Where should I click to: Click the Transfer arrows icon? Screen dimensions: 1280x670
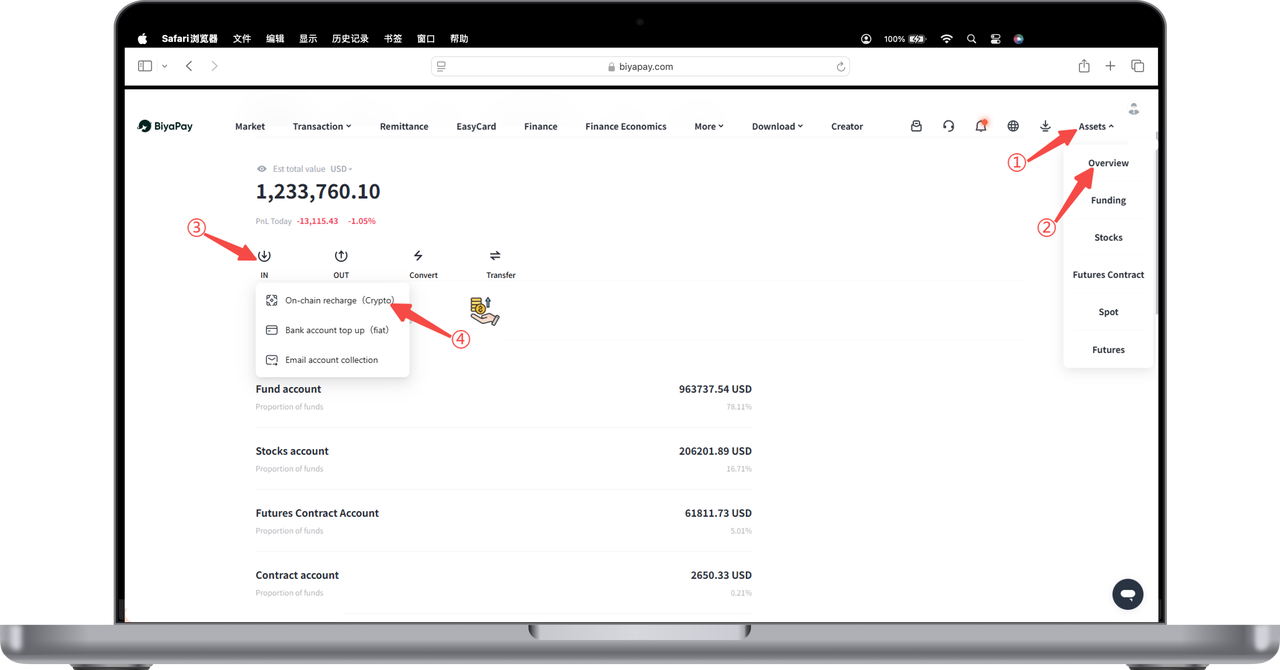click(x=495, y=256)
